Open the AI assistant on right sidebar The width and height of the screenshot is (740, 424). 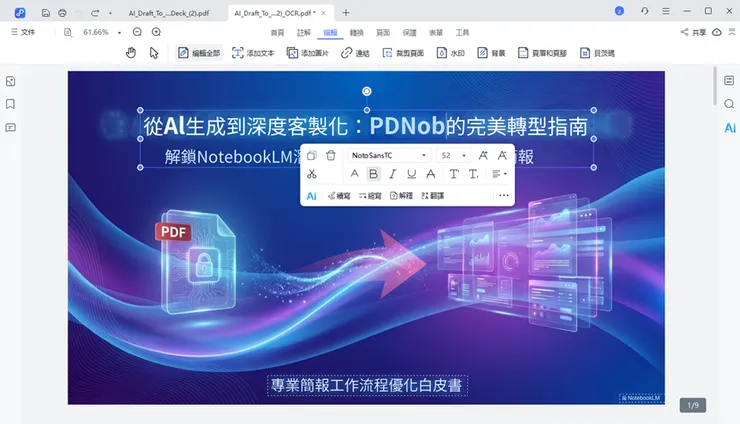pyautogui.click(x=730, y=127)
